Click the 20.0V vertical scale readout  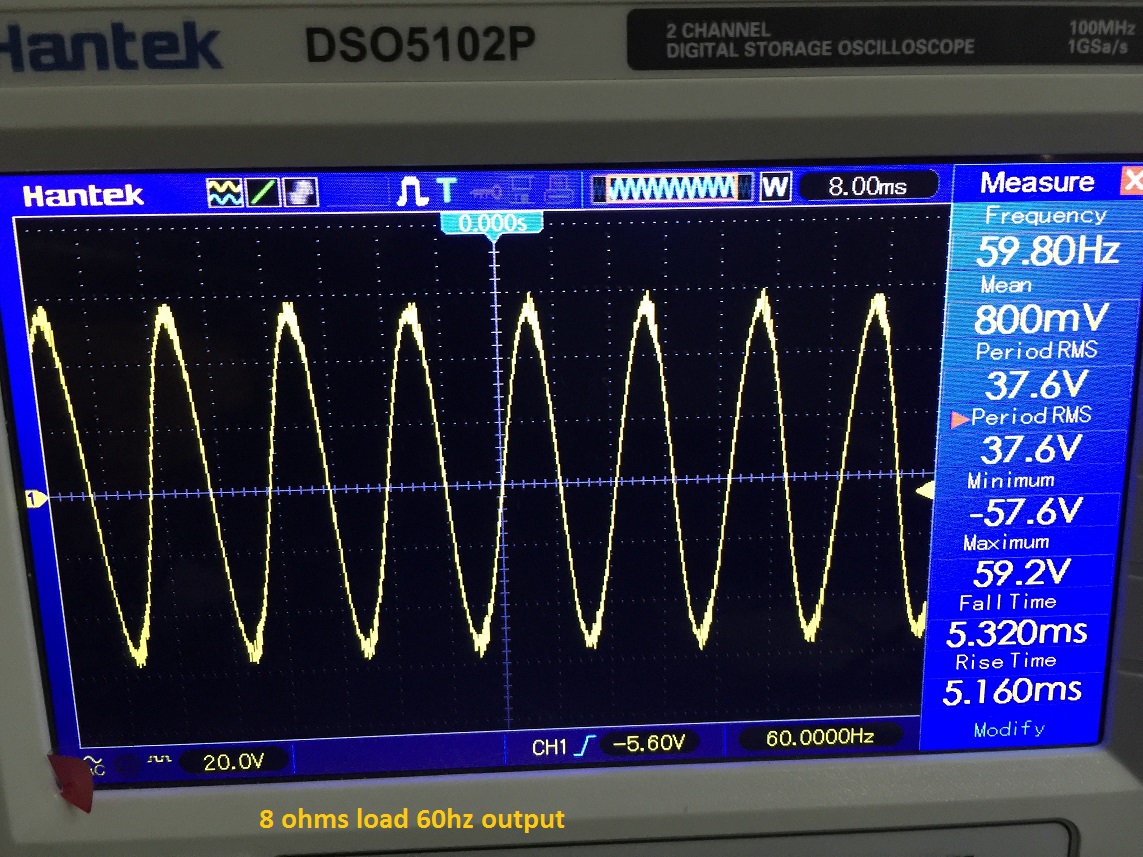pos(233,762)
